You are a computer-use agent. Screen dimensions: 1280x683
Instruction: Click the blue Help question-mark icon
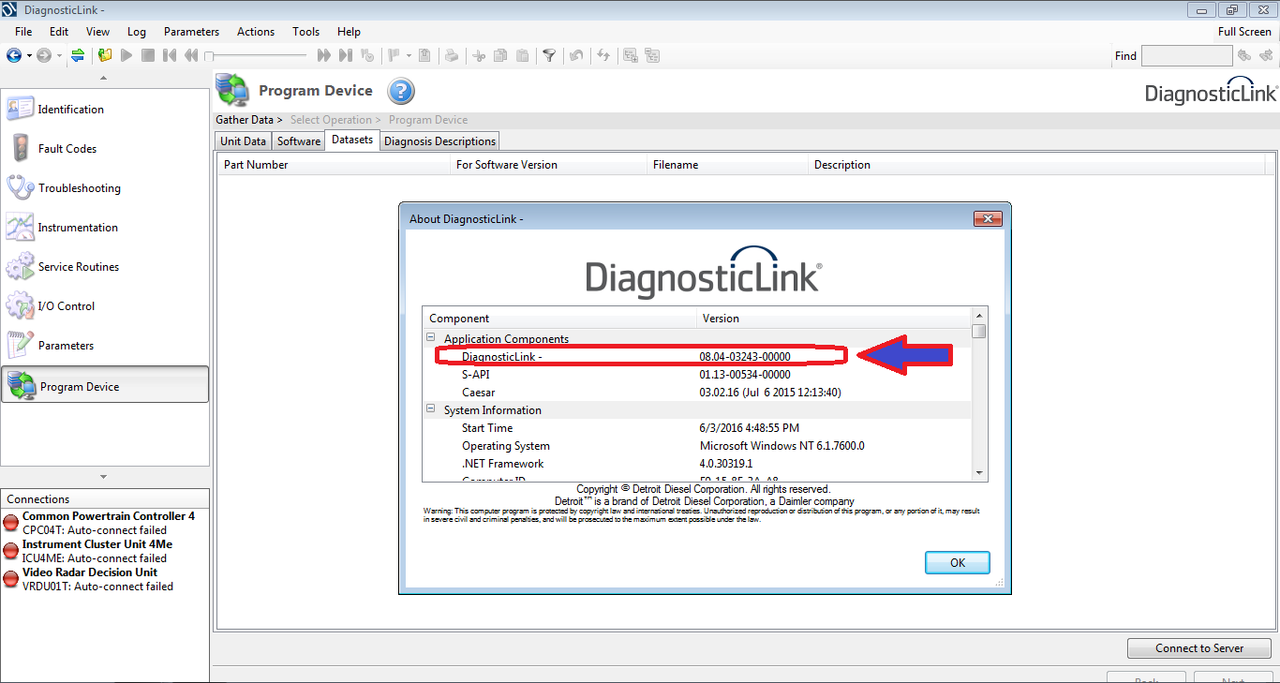click(x=400, y=92)
